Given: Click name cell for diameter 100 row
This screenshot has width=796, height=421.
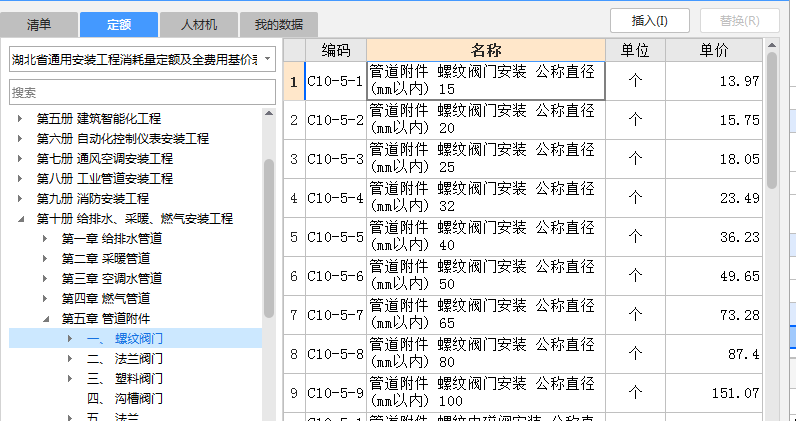Looking at the screenshot, I should pyautogui.click(x=486, y=393).
